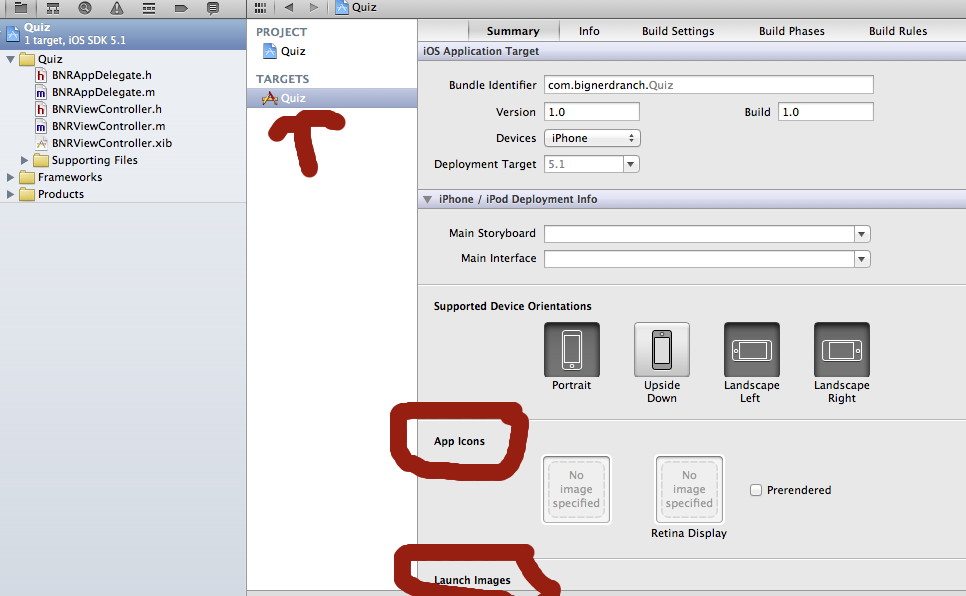This screenshot has width=966, height=596.
Task: Open the Breakpoint navigator icon
Action: click(181, 7)
